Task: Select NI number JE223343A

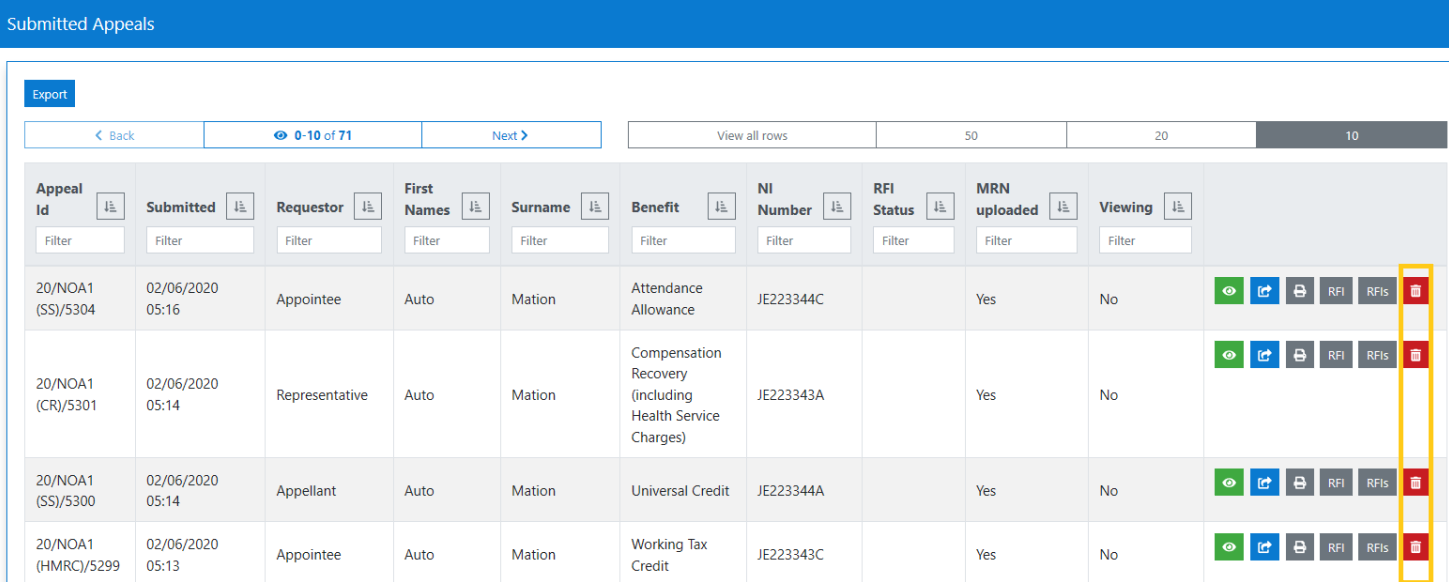Action: click(x=790, y=395)
